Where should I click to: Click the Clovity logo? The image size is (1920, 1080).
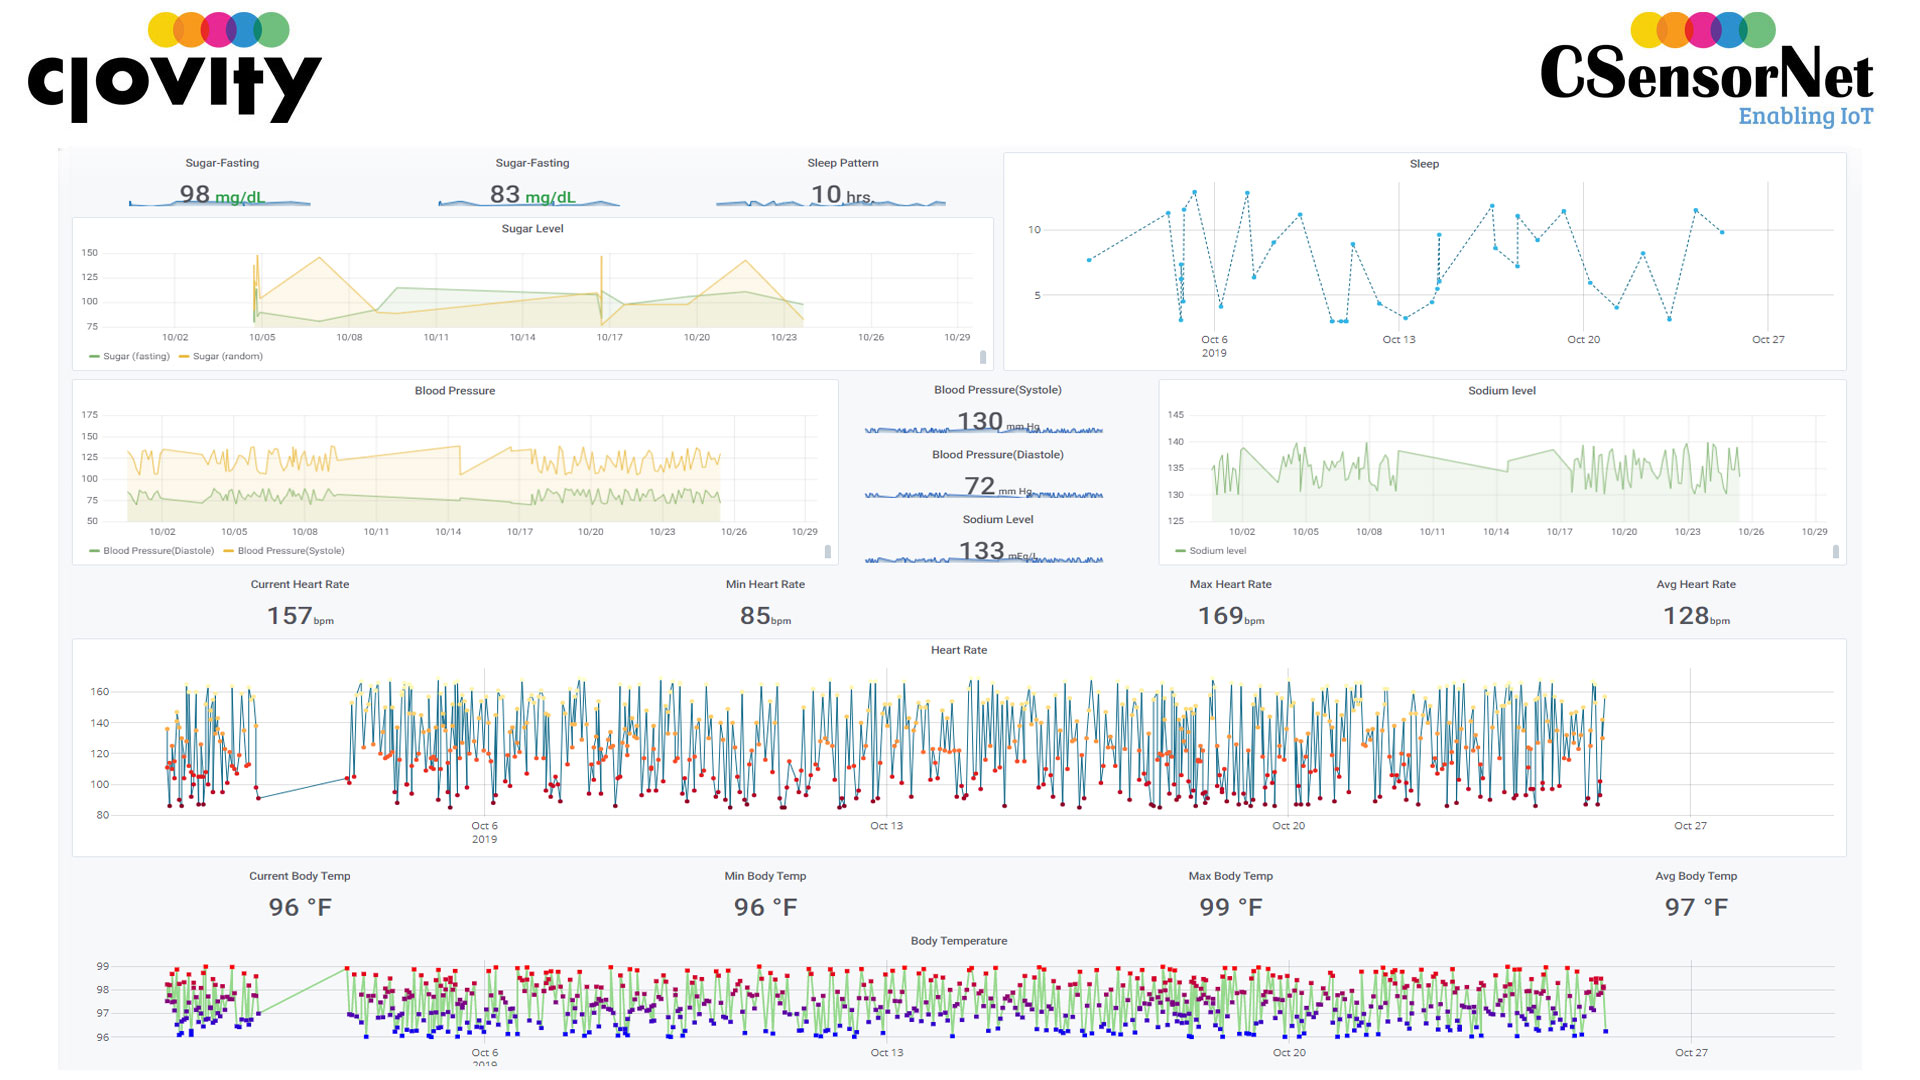[x=175, y=68]
